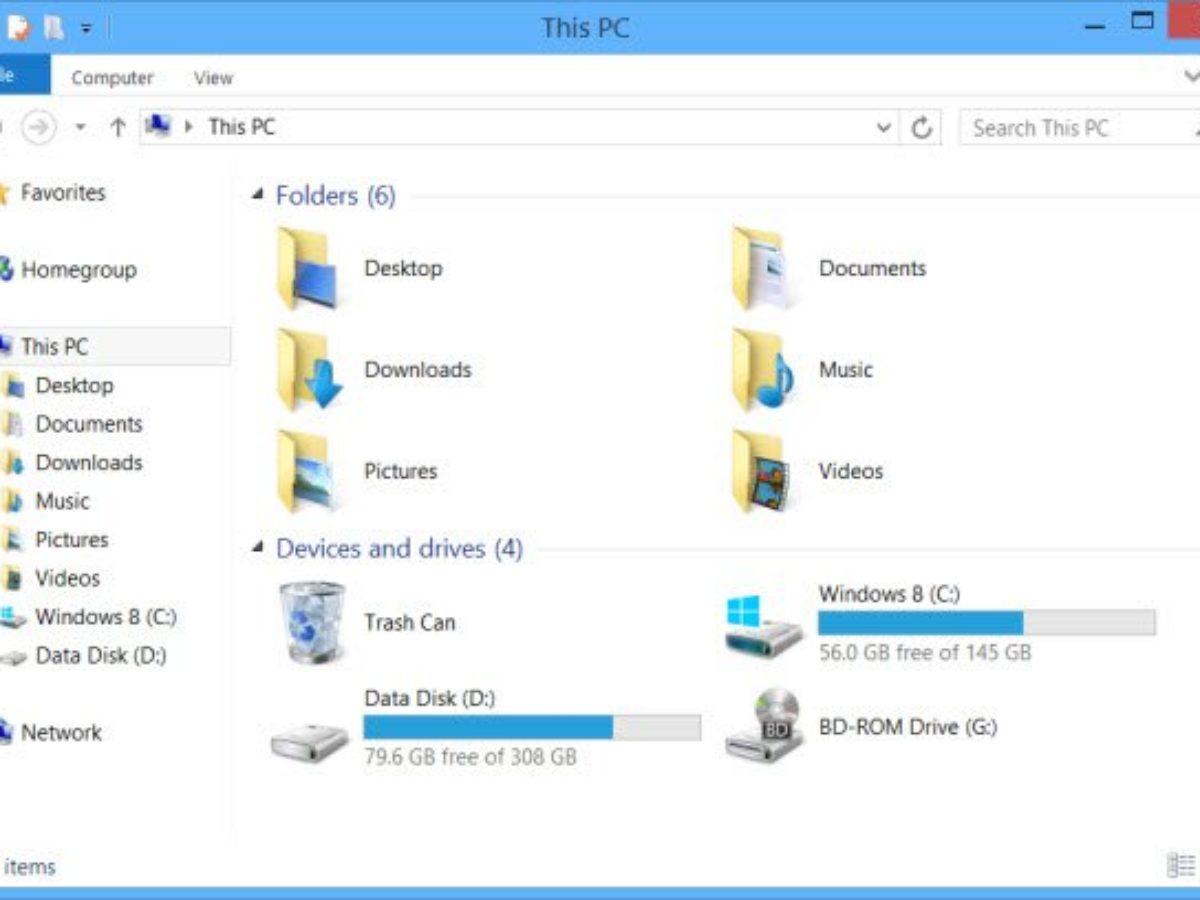Expand the ribbon with chevron
This screenshot has height=900, width=1200.
point(1191,76)
